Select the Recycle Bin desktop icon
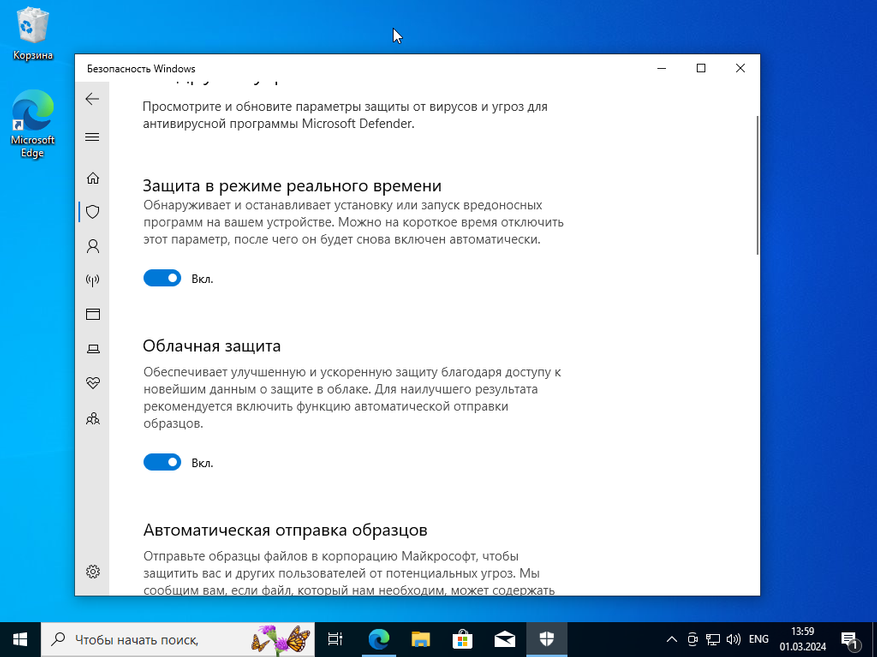Image resolution: width=877 pixels, height=657 pixels. coord(33,34)
